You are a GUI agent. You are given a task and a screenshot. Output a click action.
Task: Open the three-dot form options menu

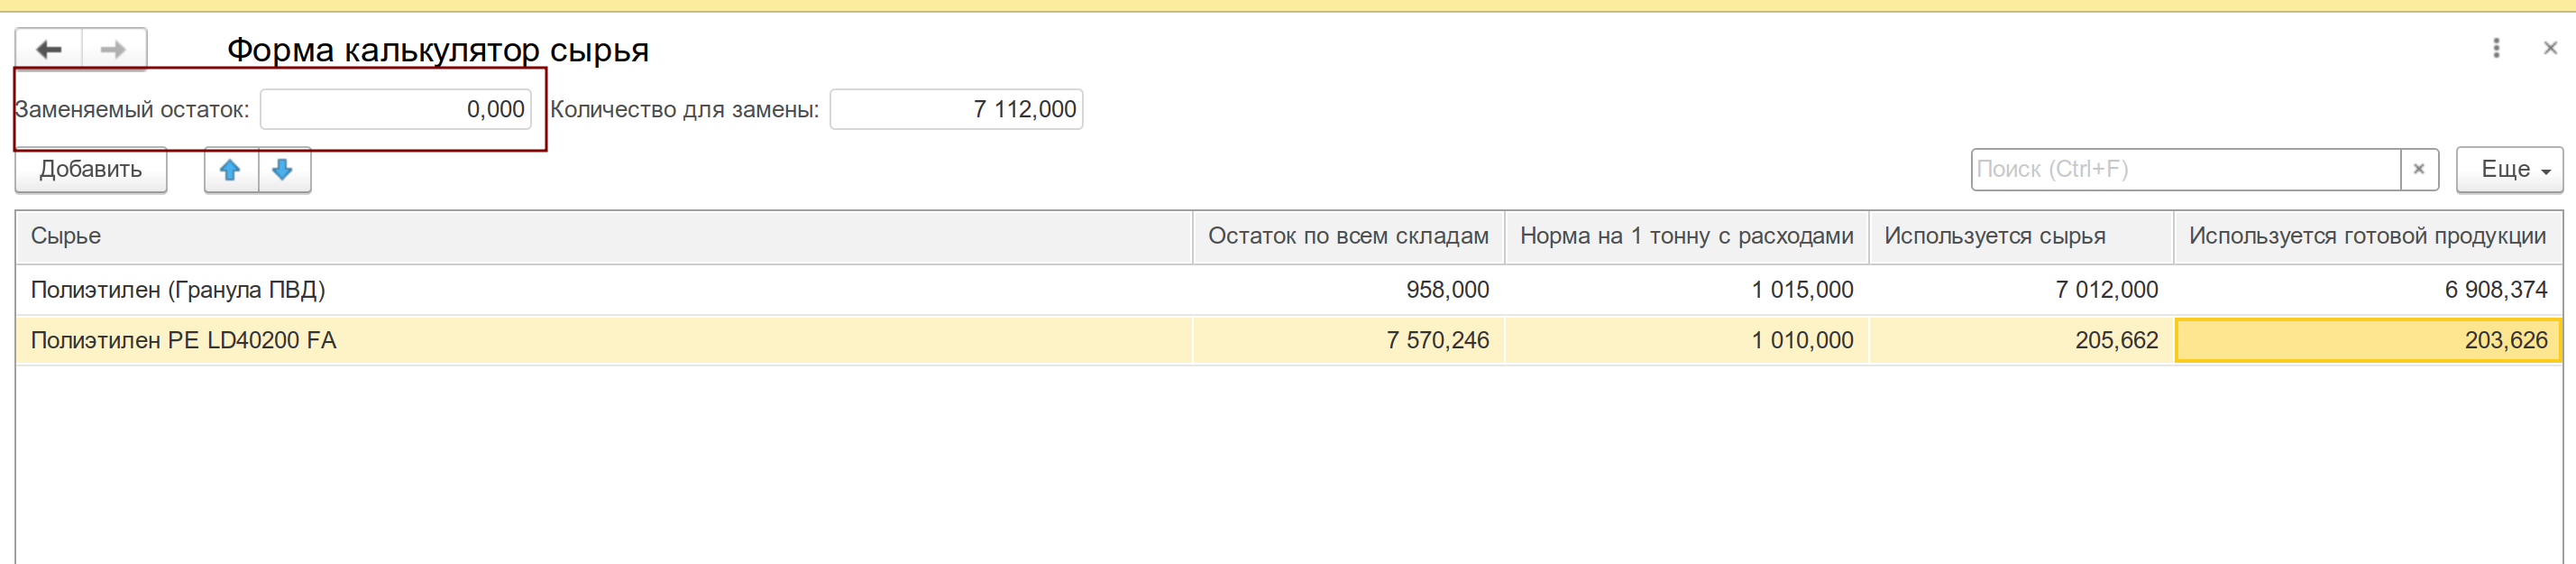2496,48
